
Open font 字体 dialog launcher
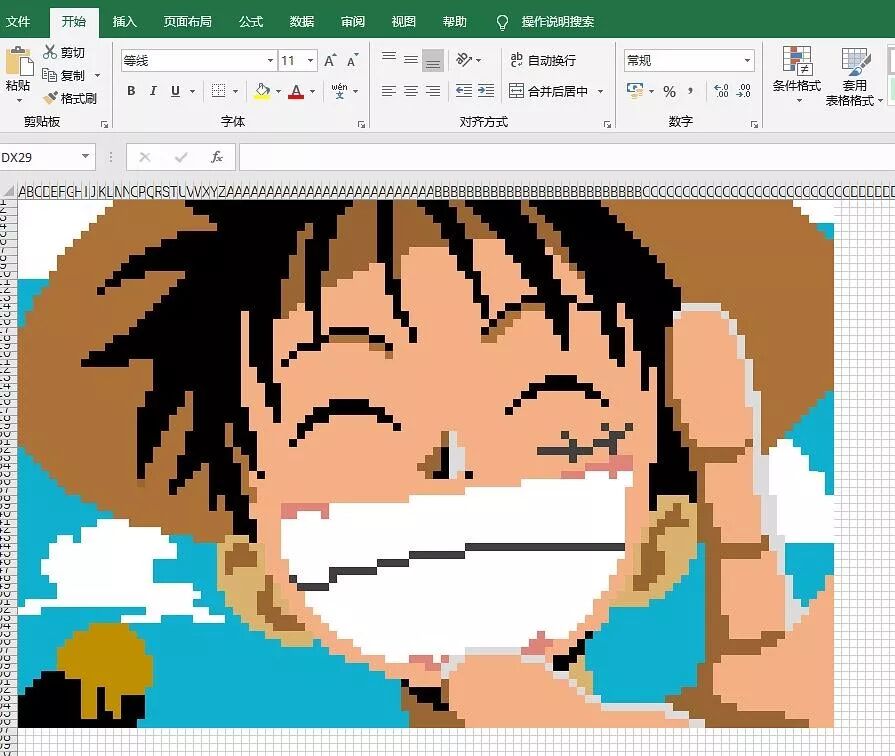(x=361, y=124)
